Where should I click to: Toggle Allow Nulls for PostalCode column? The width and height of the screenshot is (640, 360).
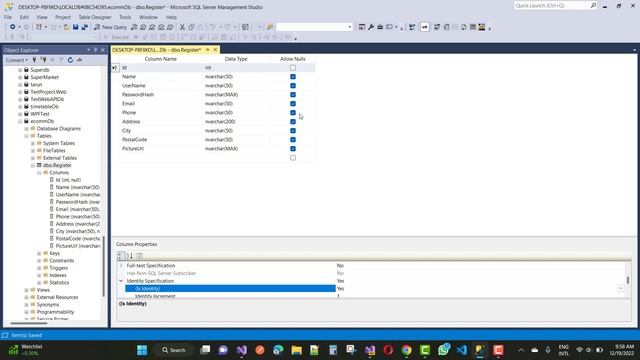click(293, 140)
